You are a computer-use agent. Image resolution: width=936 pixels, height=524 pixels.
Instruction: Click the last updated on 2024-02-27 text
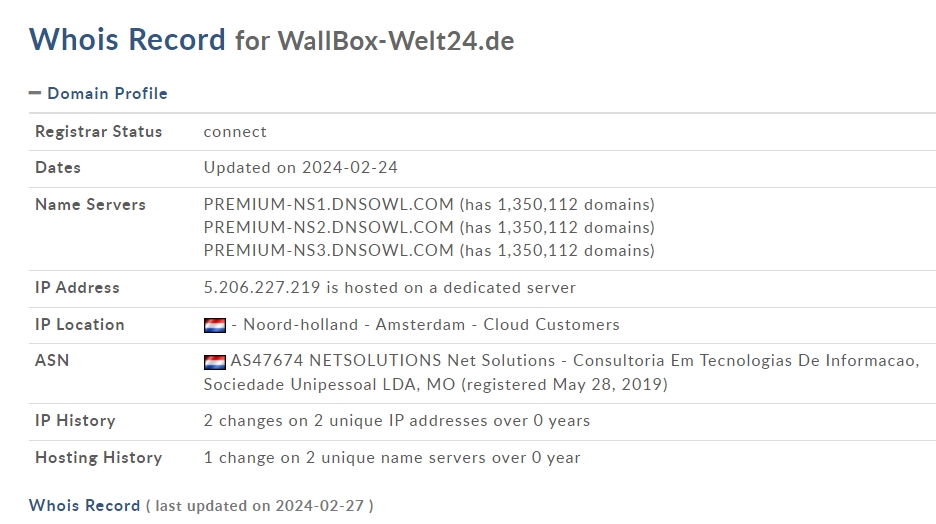[x=260, y=506]
